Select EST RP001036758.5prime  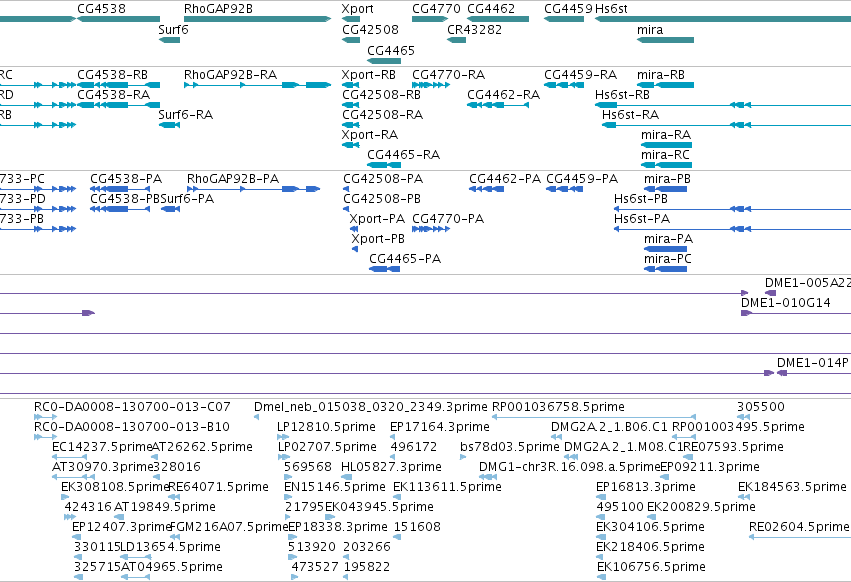558,407
